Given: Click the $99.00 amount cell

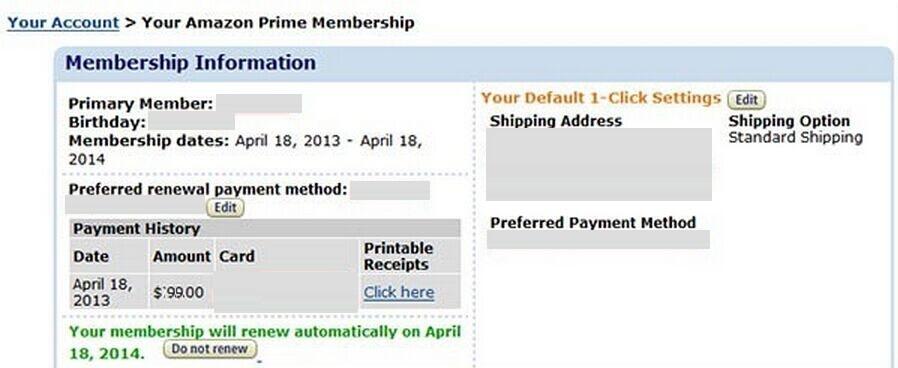Looking at the screenshot, I should tap(178, 292).
